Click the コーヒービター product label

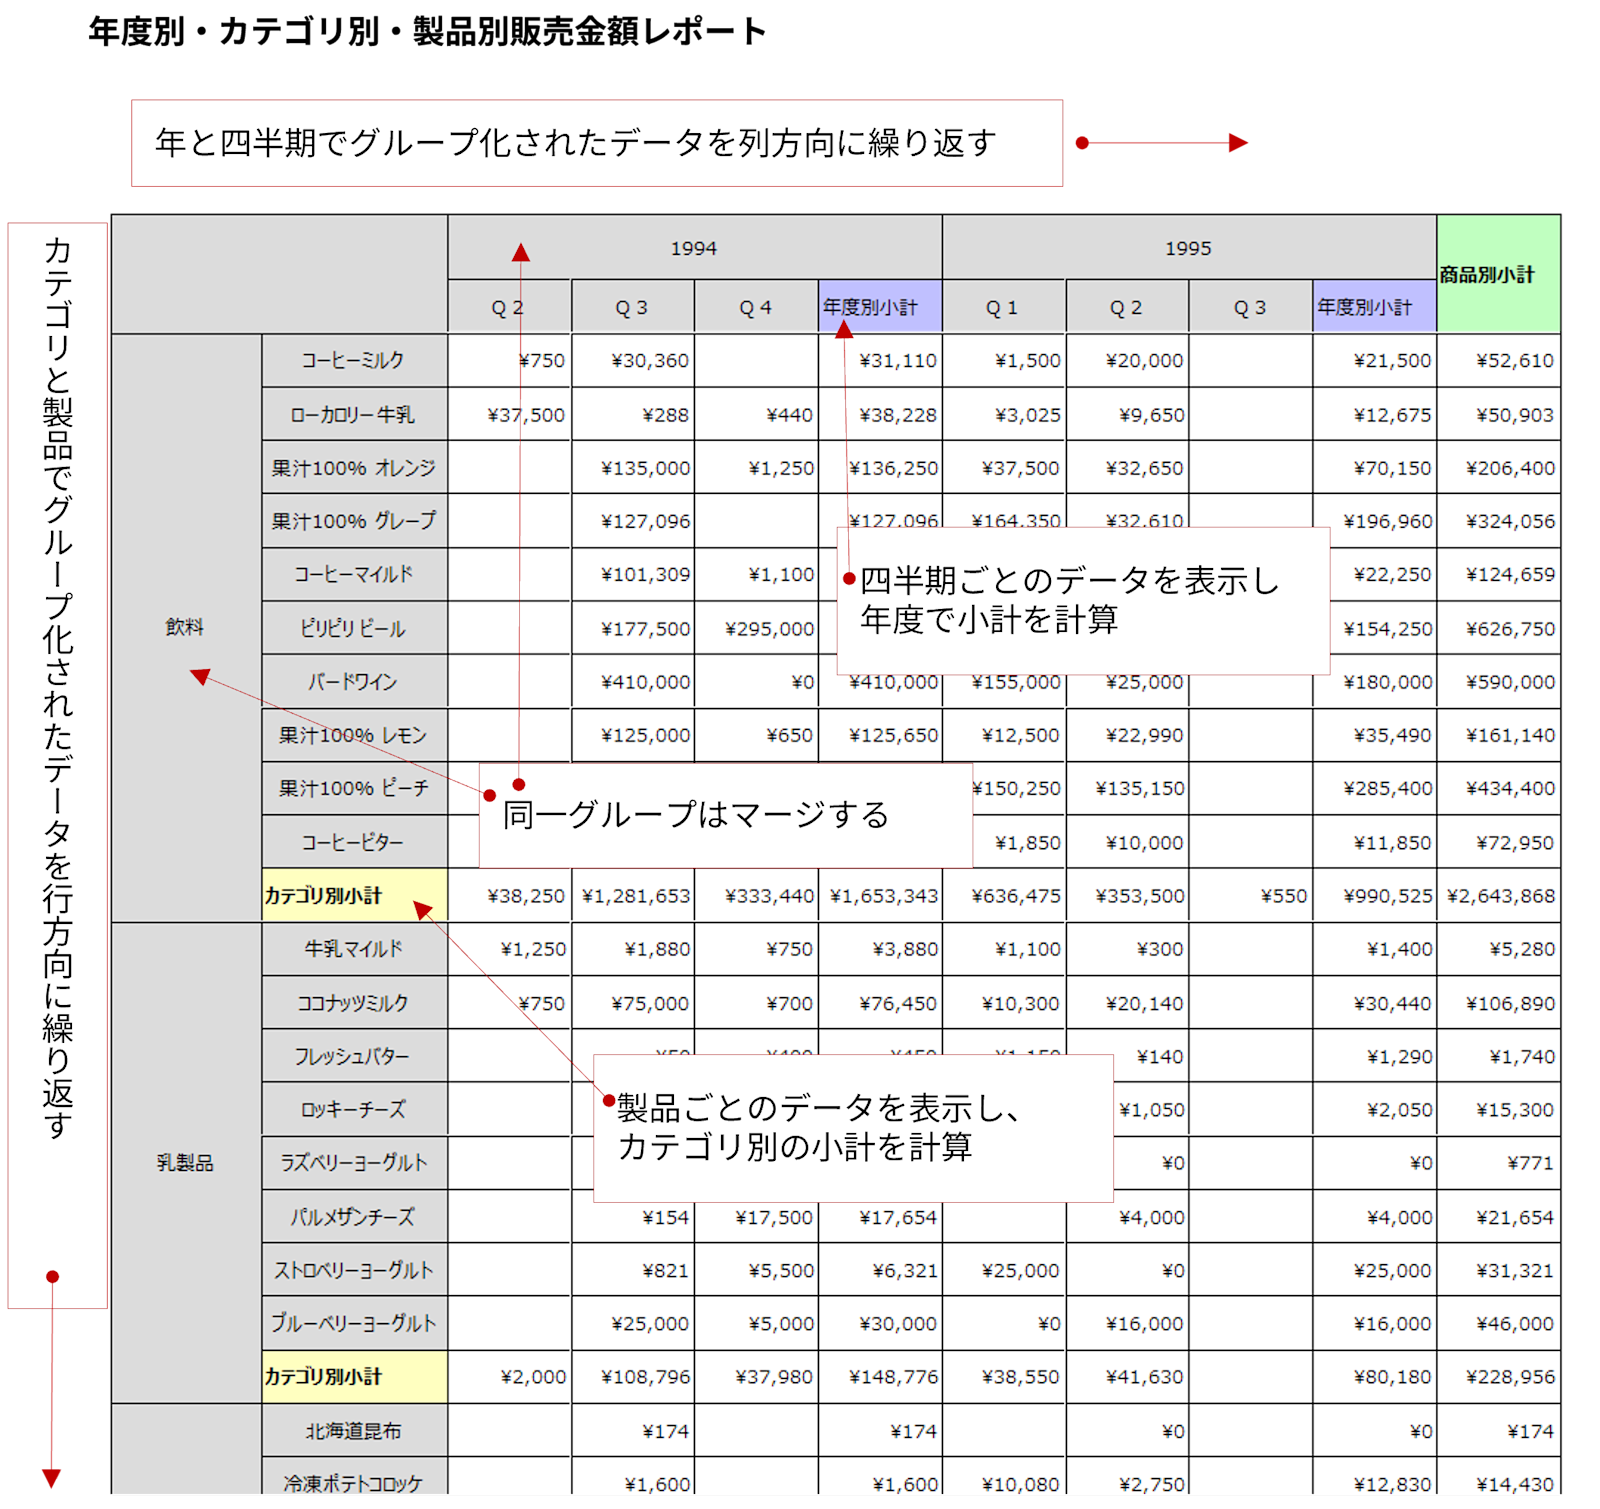354,842
